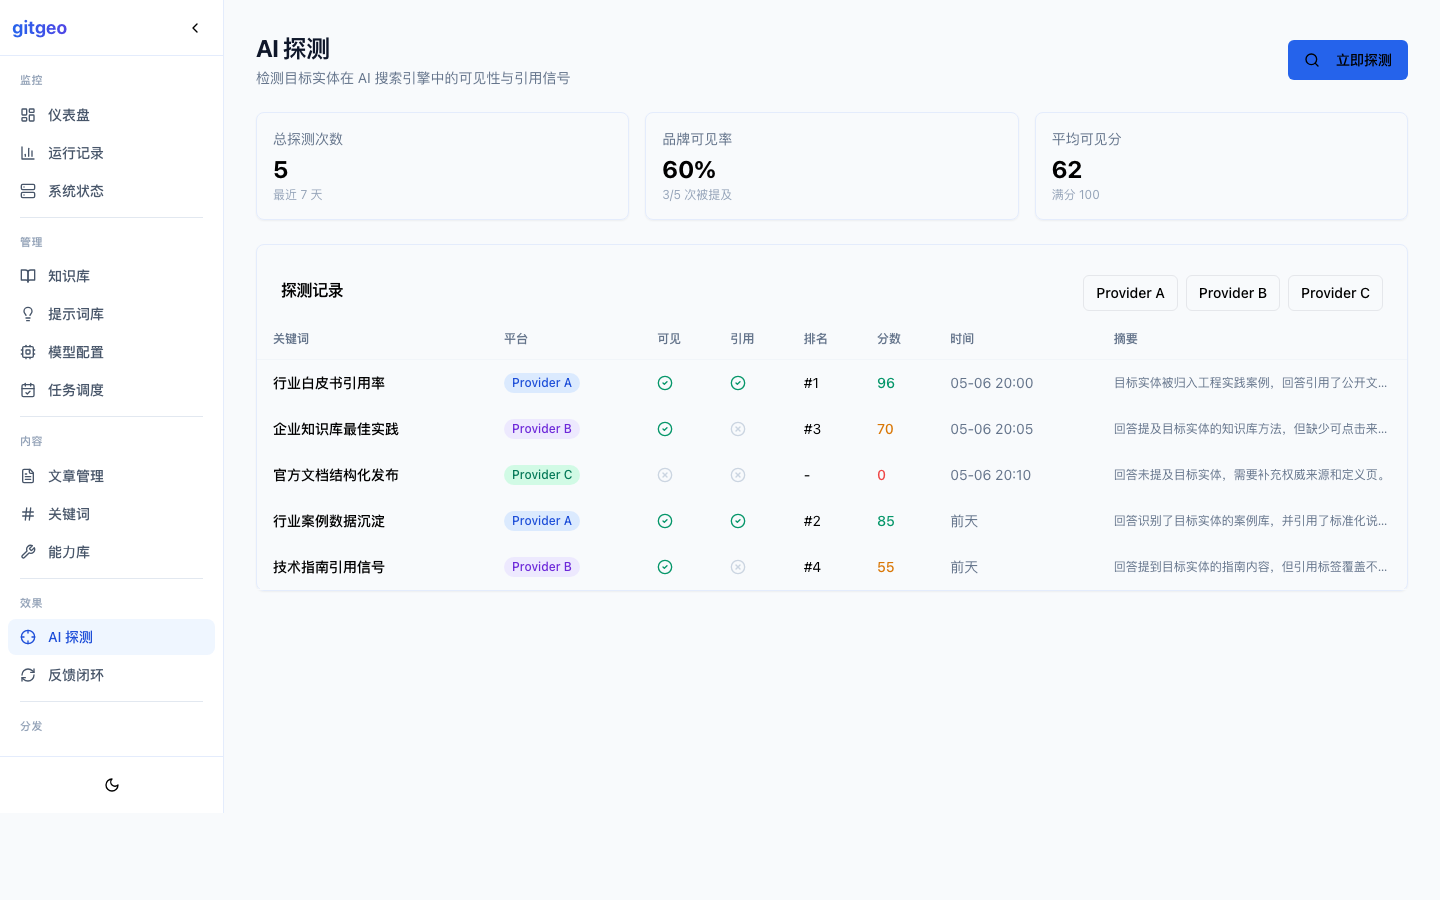Click the 模型配置 chip icon
Image resolution: width=1440 pixels, height=900 pixels.
28,352
